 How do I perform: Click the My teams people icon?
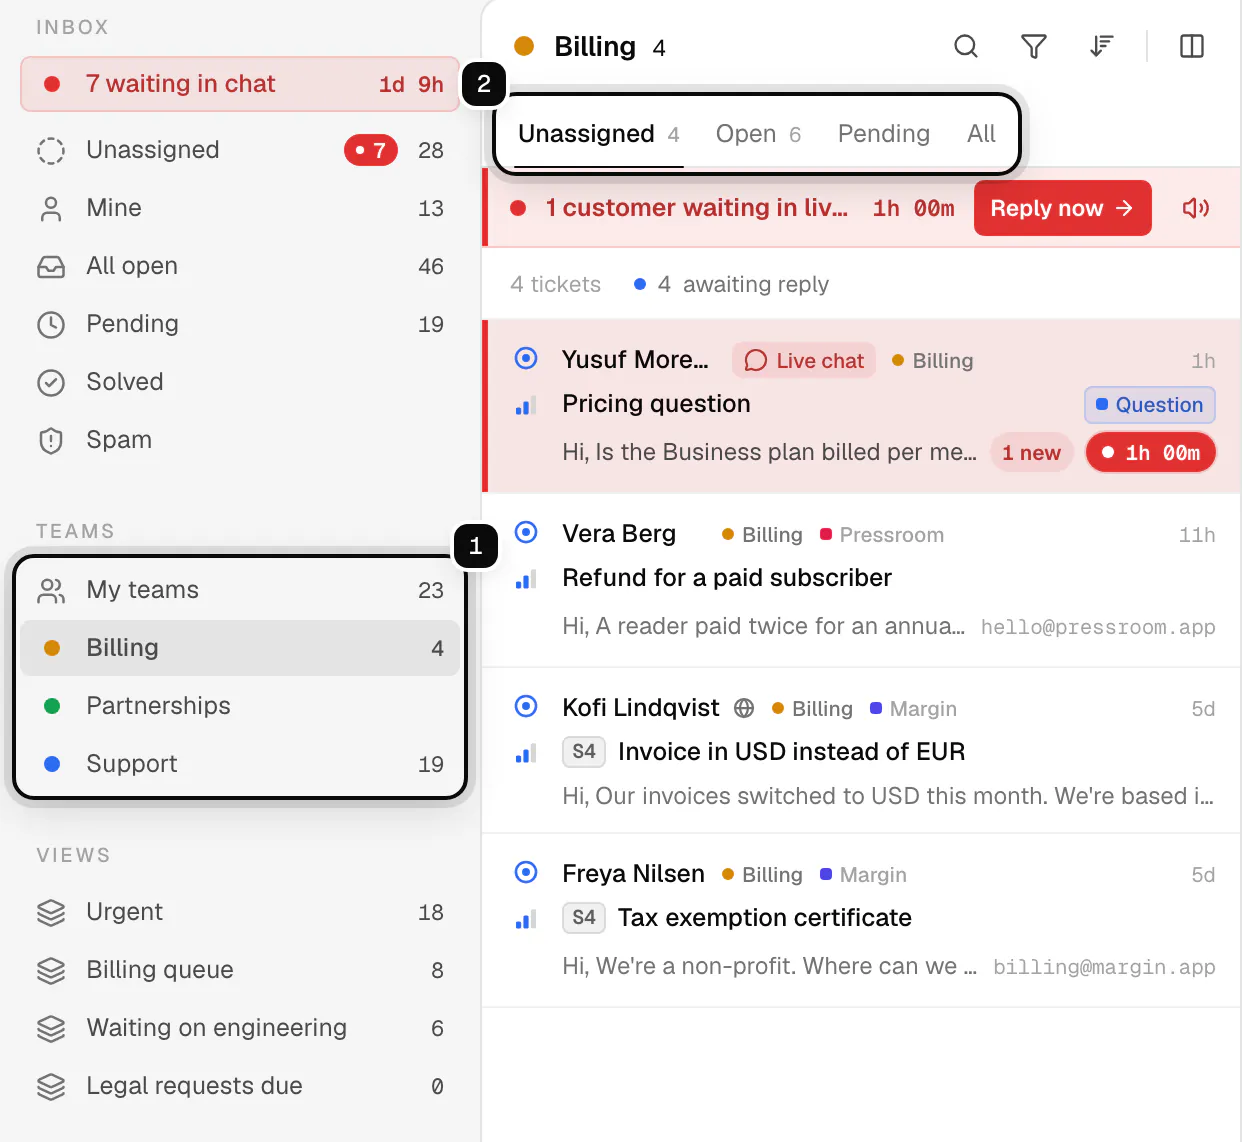(51, 590)
